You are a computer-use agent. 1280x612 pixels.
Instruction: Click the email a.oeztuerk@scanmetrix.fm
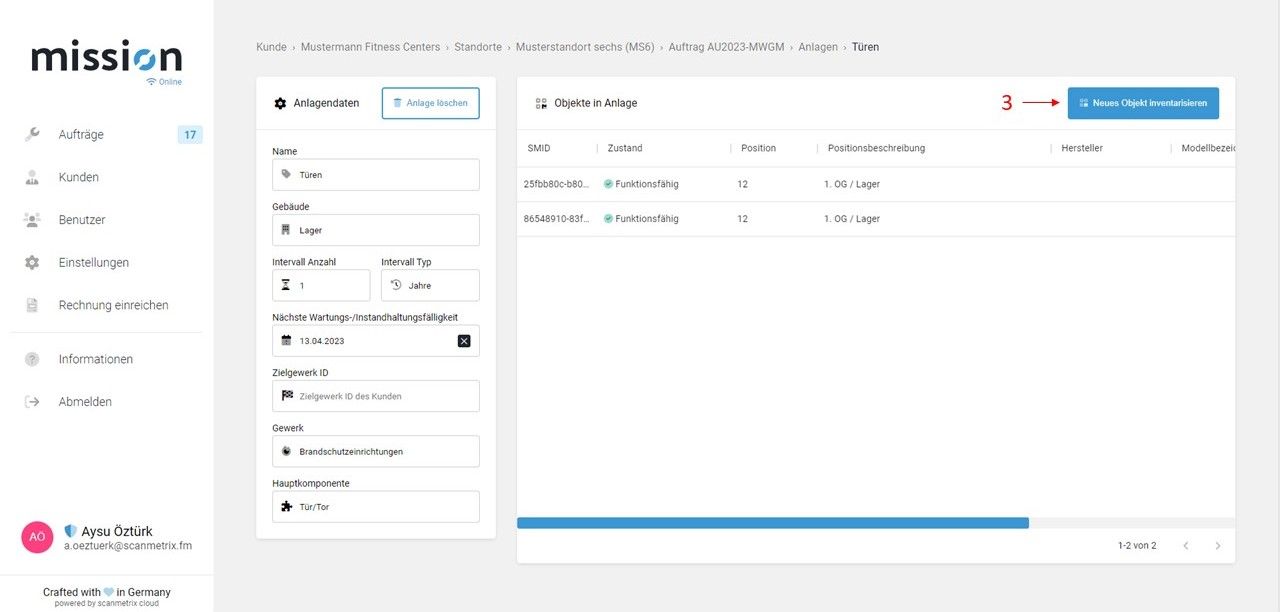(x=128, y=546)
